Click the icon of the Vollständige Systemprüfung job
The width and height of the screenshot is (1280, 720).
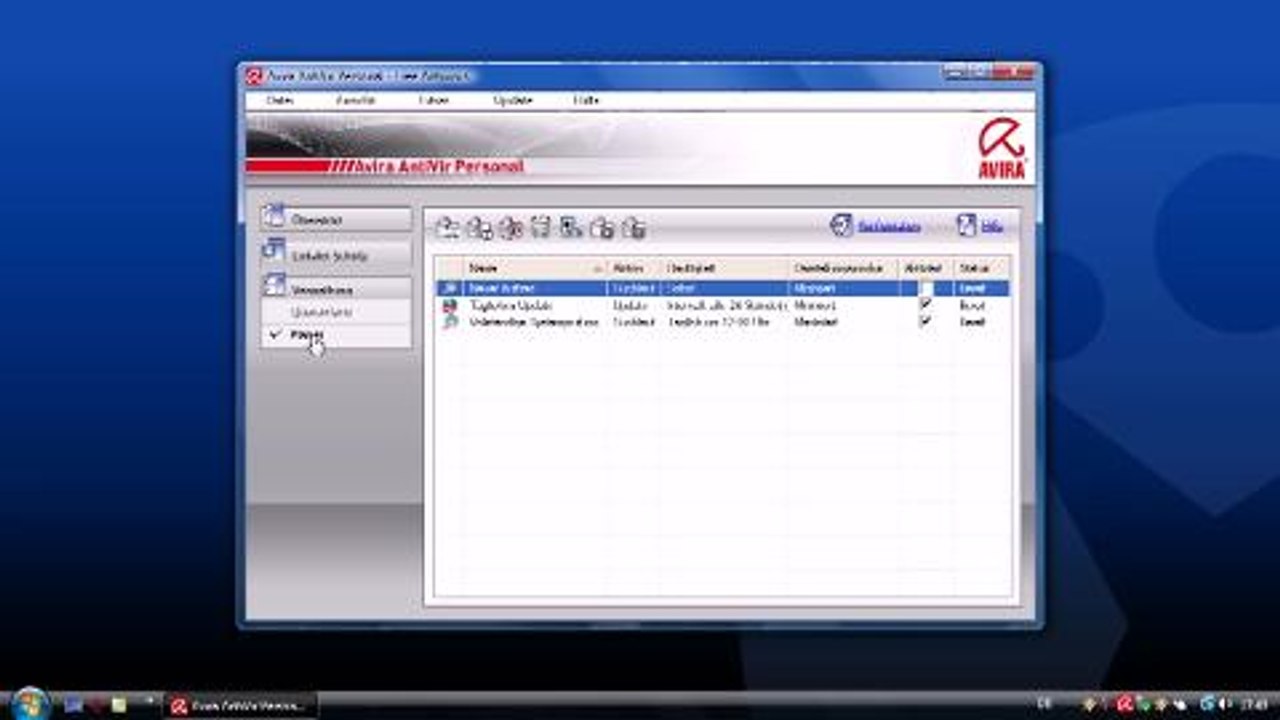point(450,322)
